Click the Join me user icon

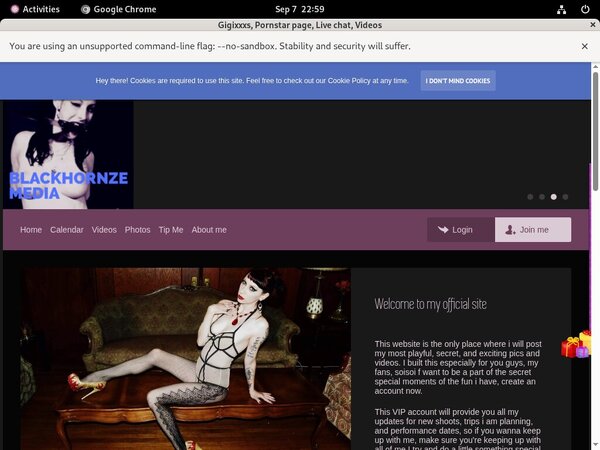pos(511,230)
